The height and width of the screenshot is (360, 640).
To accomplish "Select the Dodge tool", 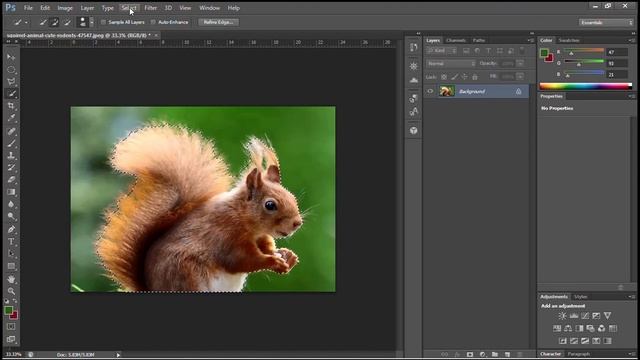I will [x=11, y=216].
